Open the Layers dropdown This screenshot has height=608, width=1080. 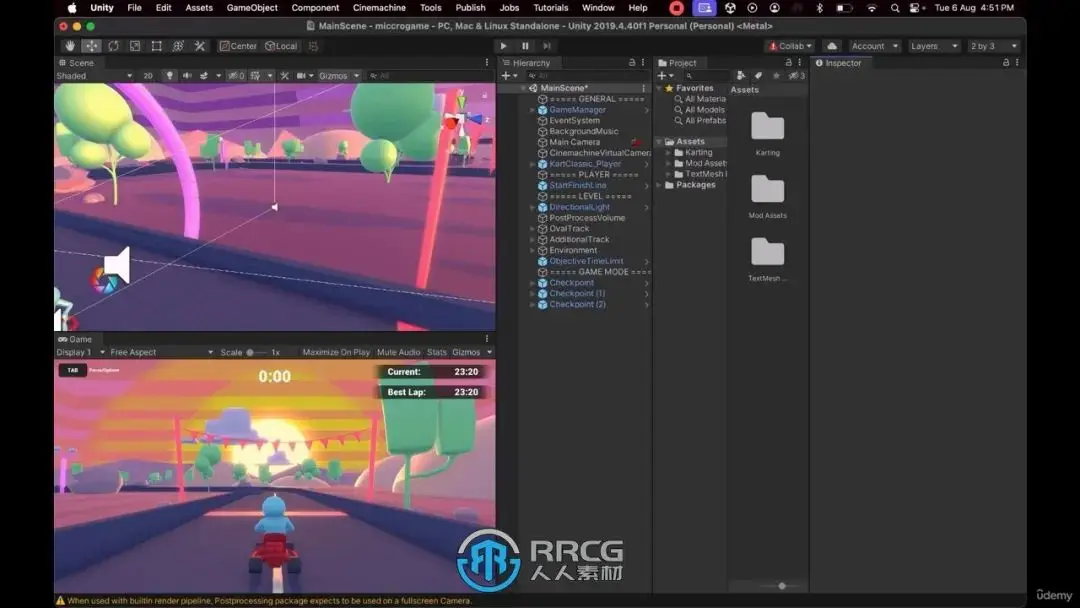point(934,46)
